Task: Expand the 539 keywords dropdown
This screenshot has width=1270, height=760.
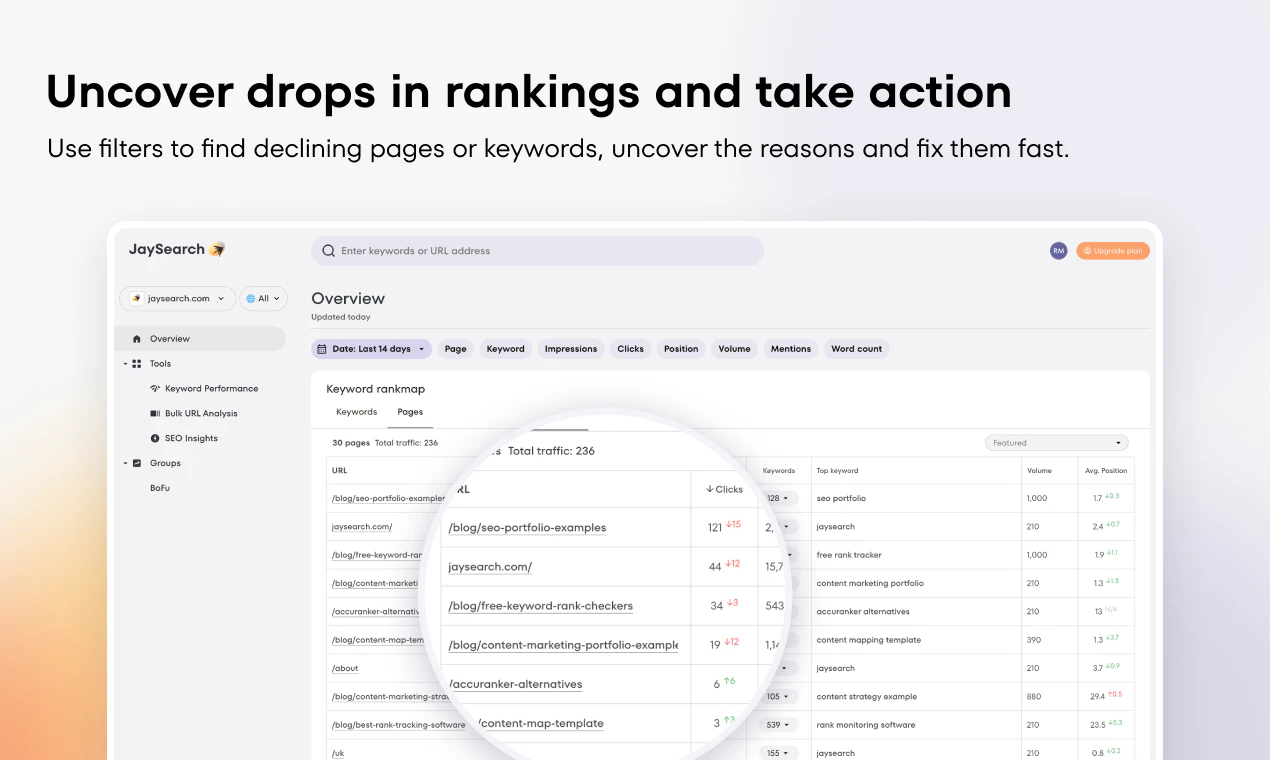Action: [779, 725]
